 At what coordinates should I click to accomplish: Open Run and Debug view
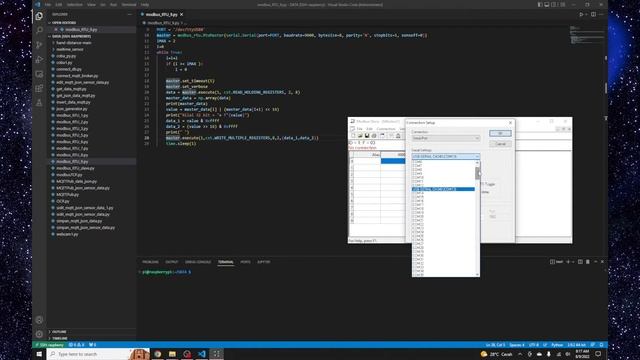click(x=39, y=60)
